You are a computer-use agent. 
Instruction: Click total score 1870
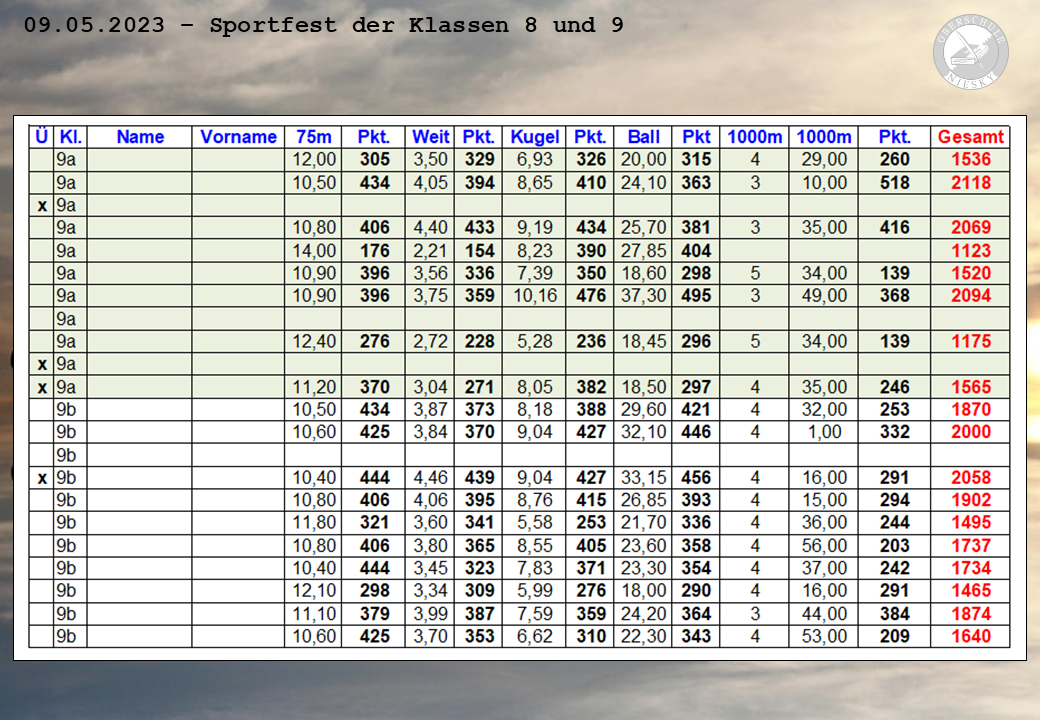point(970,409)
